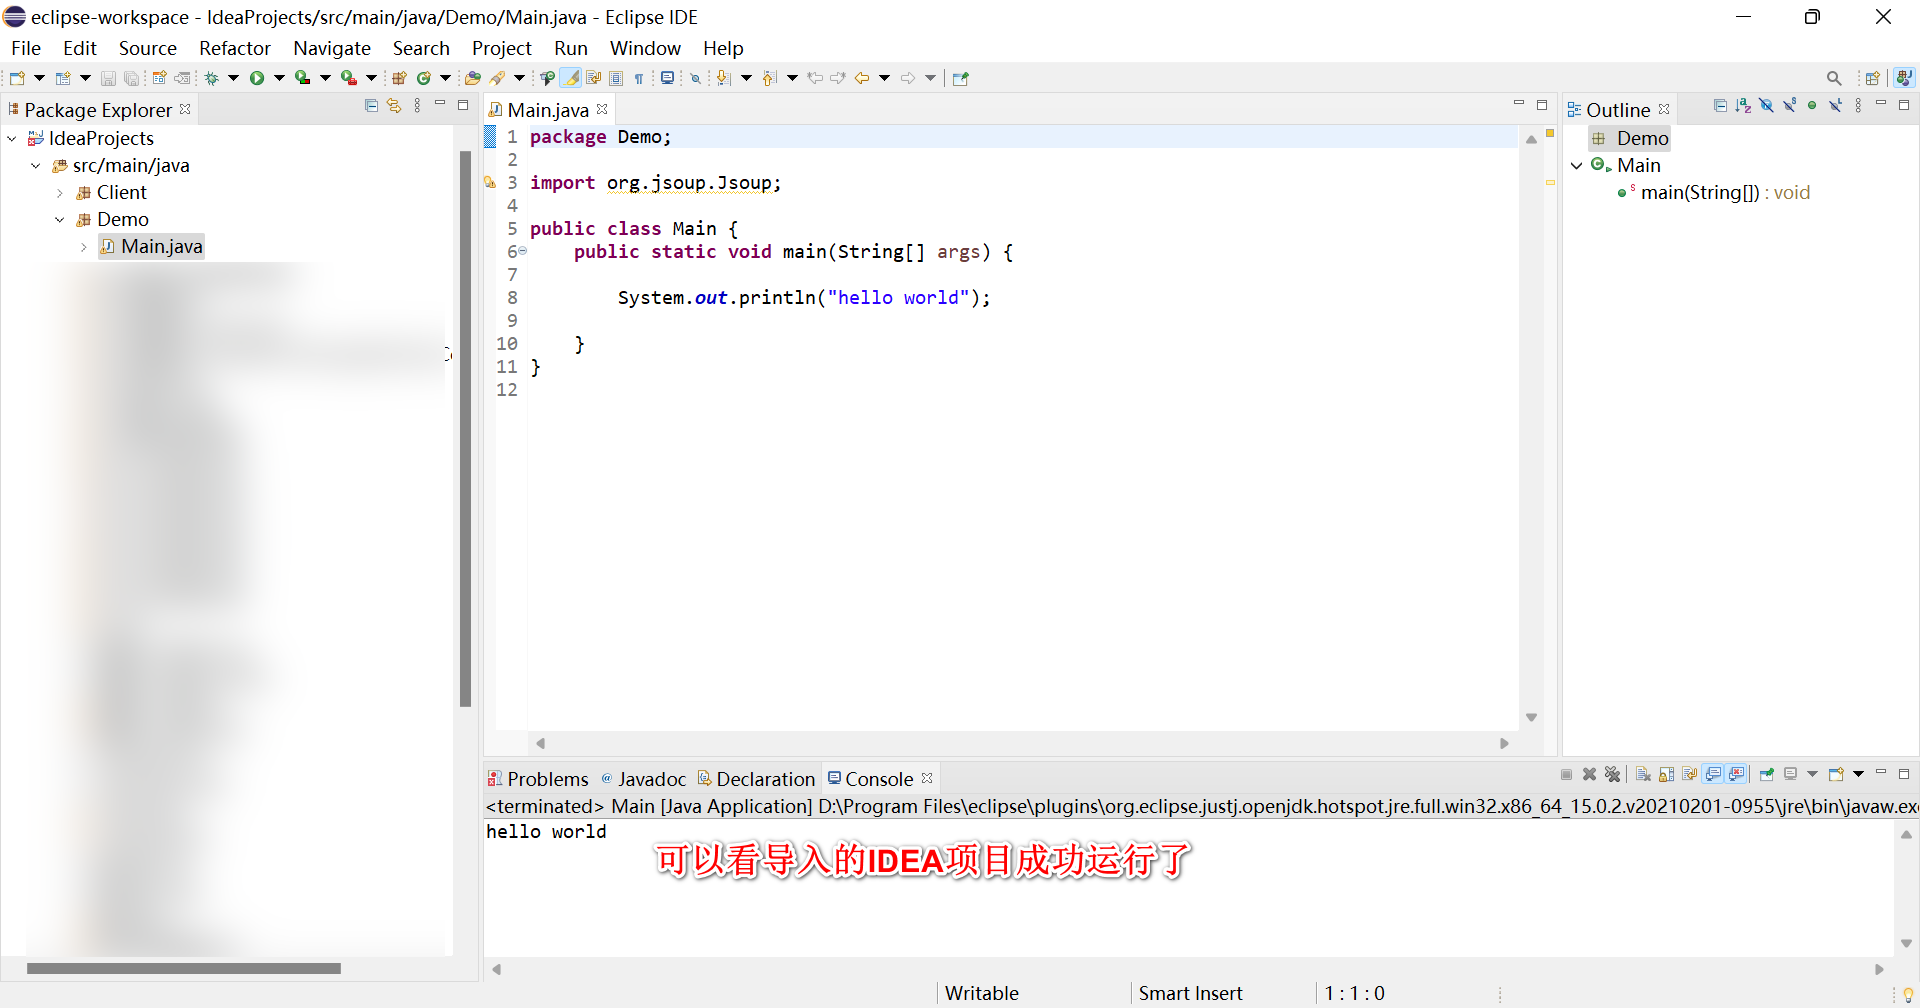This screenshot has height=1008, width=1920.
Task: Remove Launch with the console X icon
Action: point(1589,774)
